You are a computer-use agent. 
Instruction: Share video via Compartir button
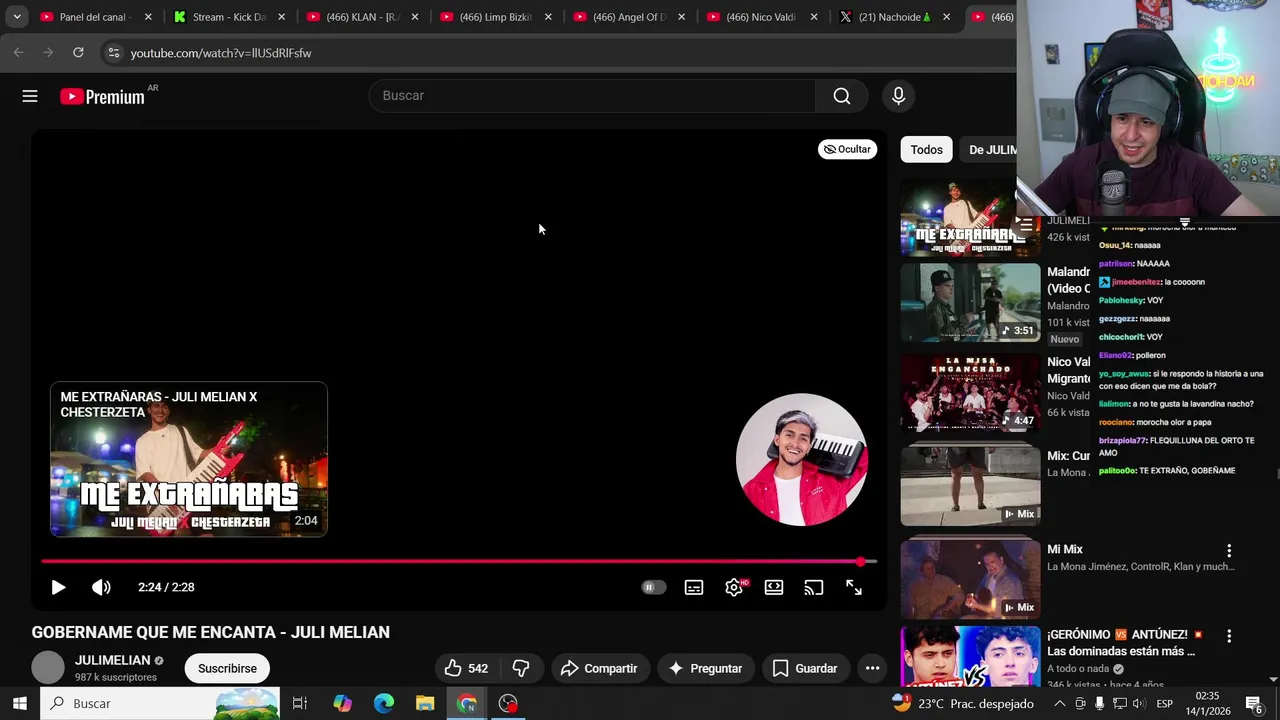(x=599, y=668)
